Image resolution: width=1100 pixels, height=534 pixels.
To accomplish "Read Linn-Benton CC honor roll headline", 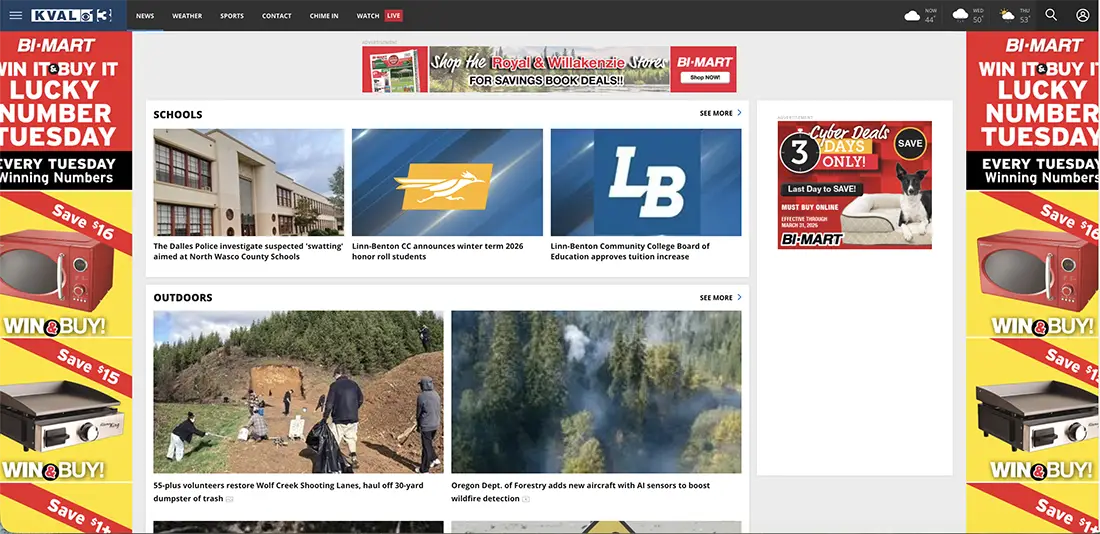I will pyautogui.click(x=438, y=251).
